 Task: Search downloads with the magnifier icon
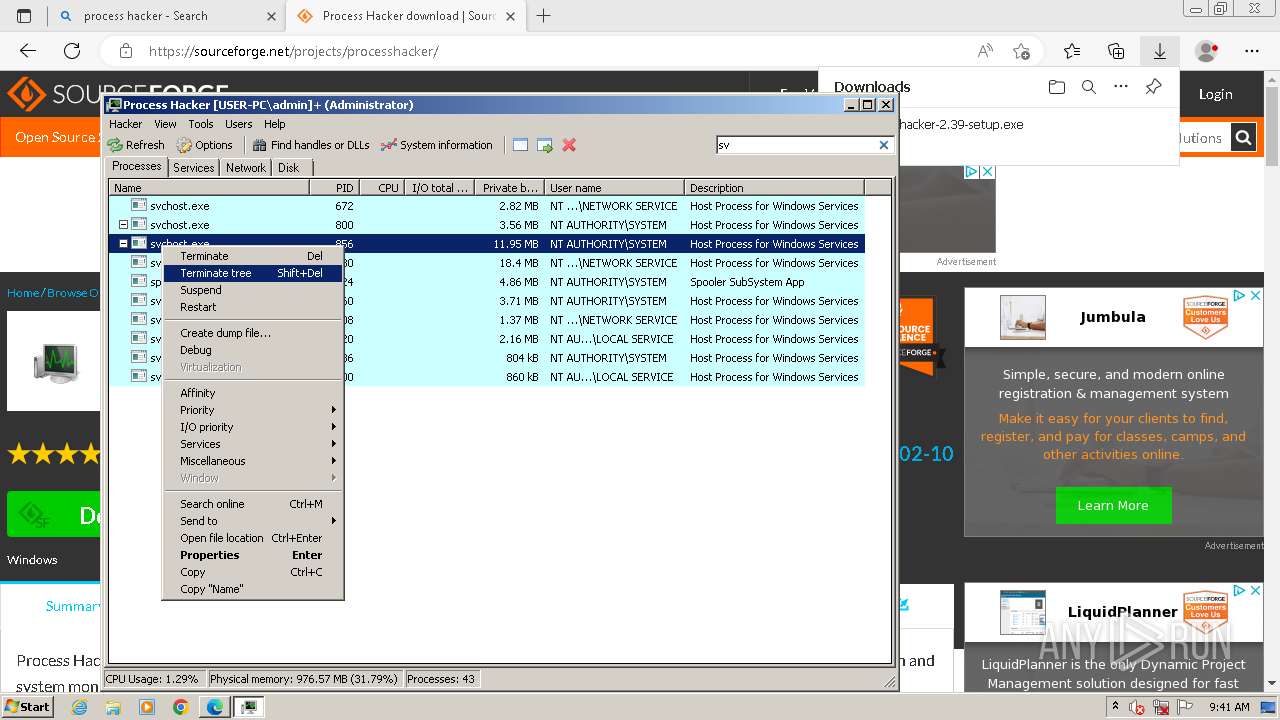point(1089,87)
